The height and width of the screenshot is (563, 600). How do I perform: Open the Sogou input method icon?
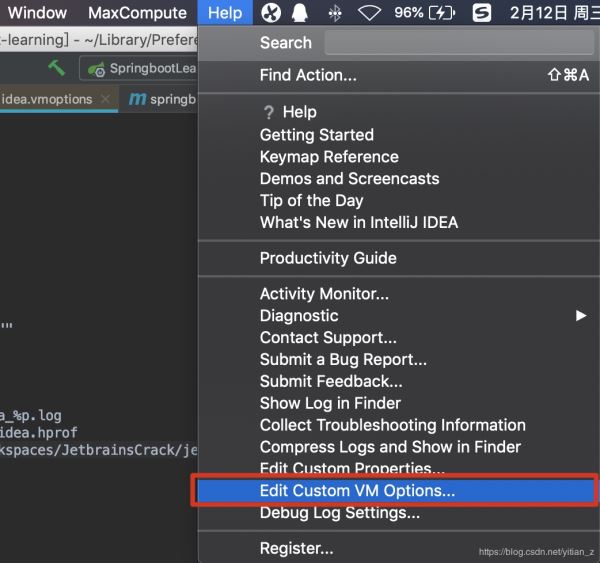tap(482, 13)
